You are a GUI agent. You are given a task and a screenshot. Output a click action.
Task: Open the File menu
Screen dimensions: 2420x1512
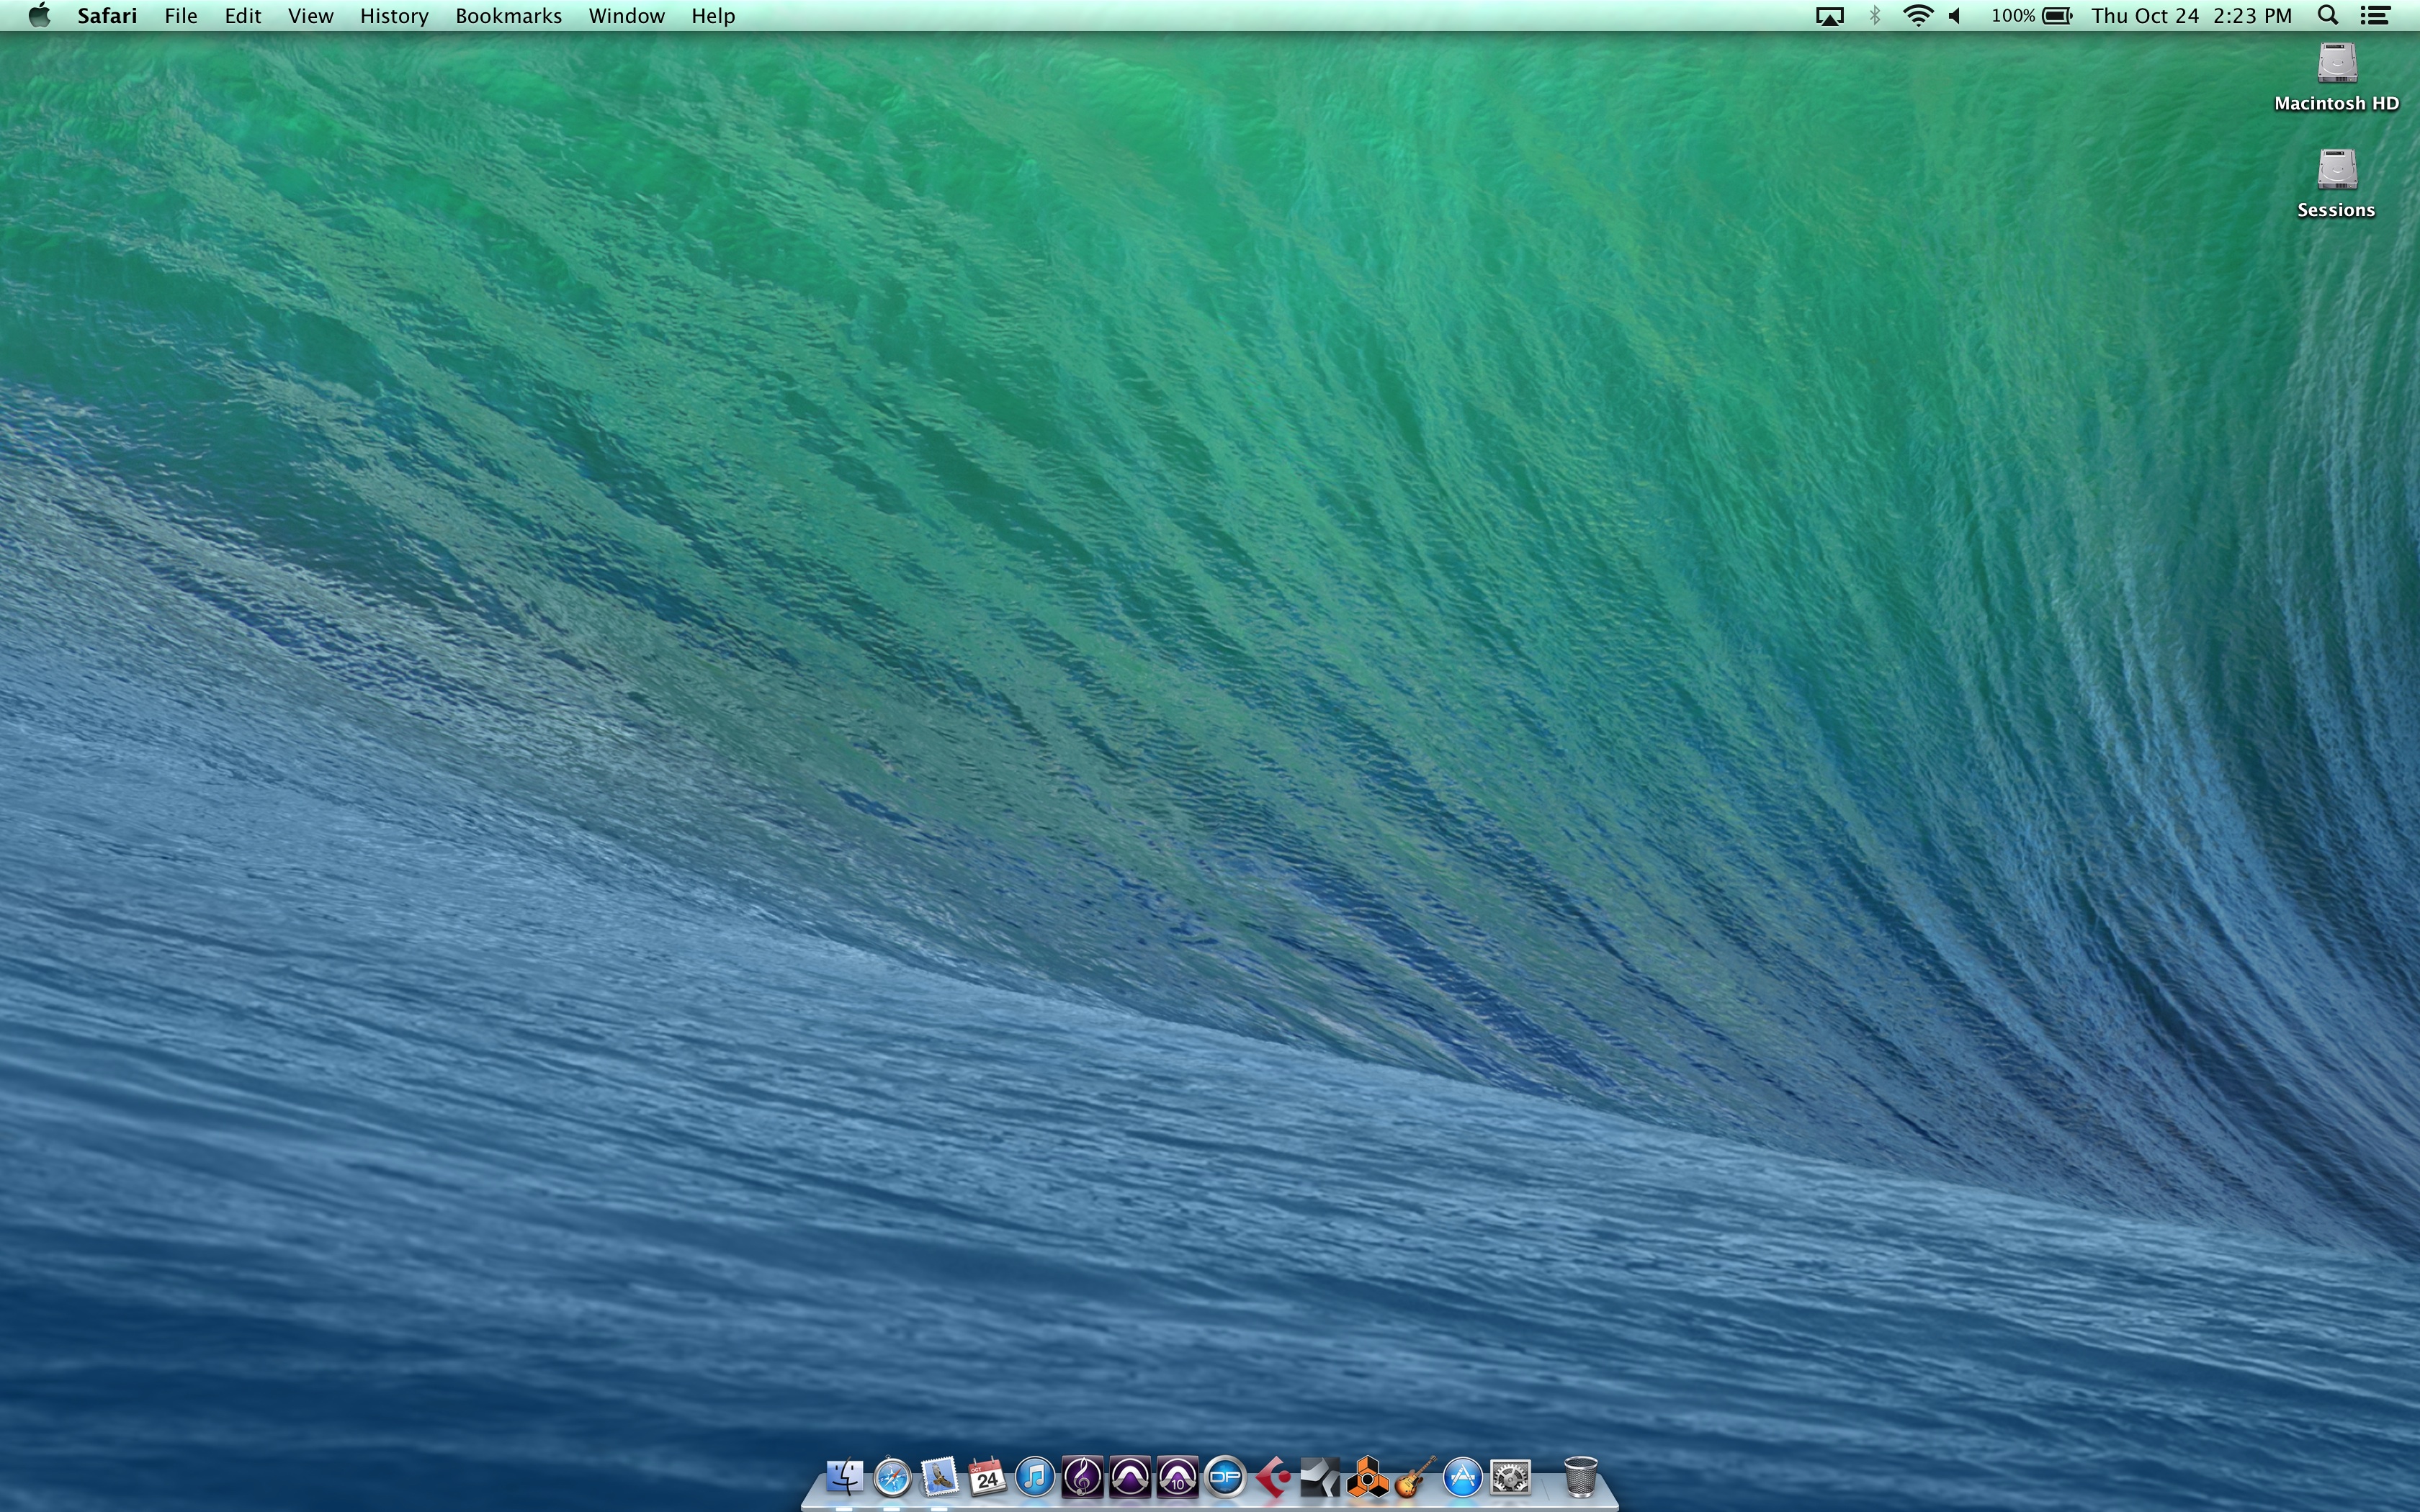(x=181, y=16)
